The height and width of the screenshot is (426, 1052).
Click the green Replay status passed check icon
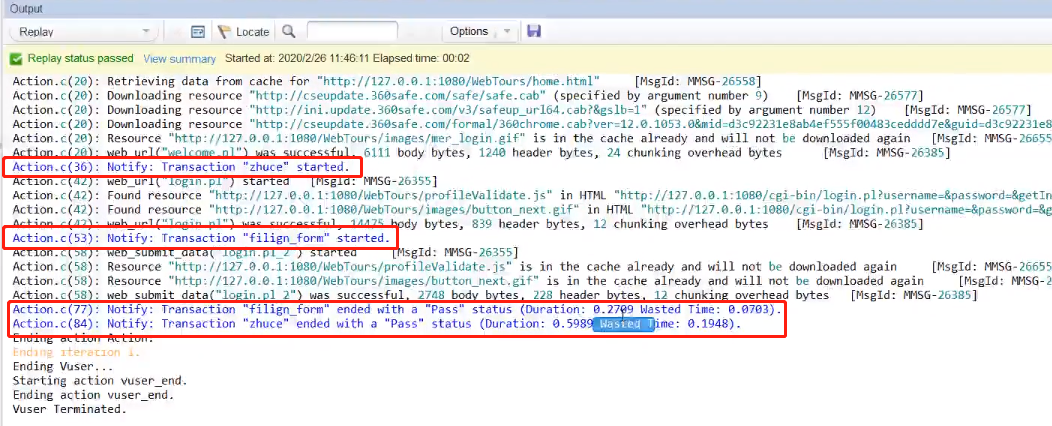point(16,59)
